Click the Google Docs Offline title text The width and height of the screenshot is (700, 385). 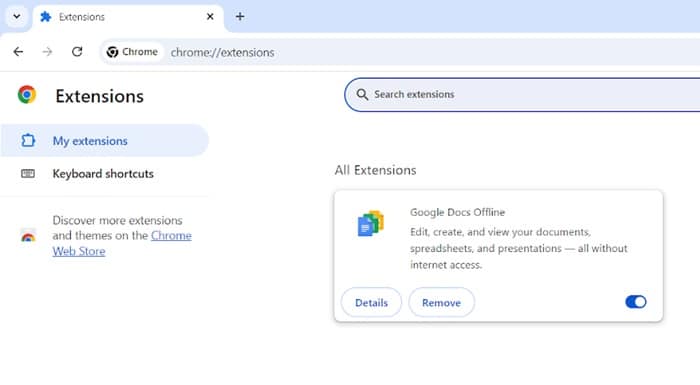[x=457, y=212]
